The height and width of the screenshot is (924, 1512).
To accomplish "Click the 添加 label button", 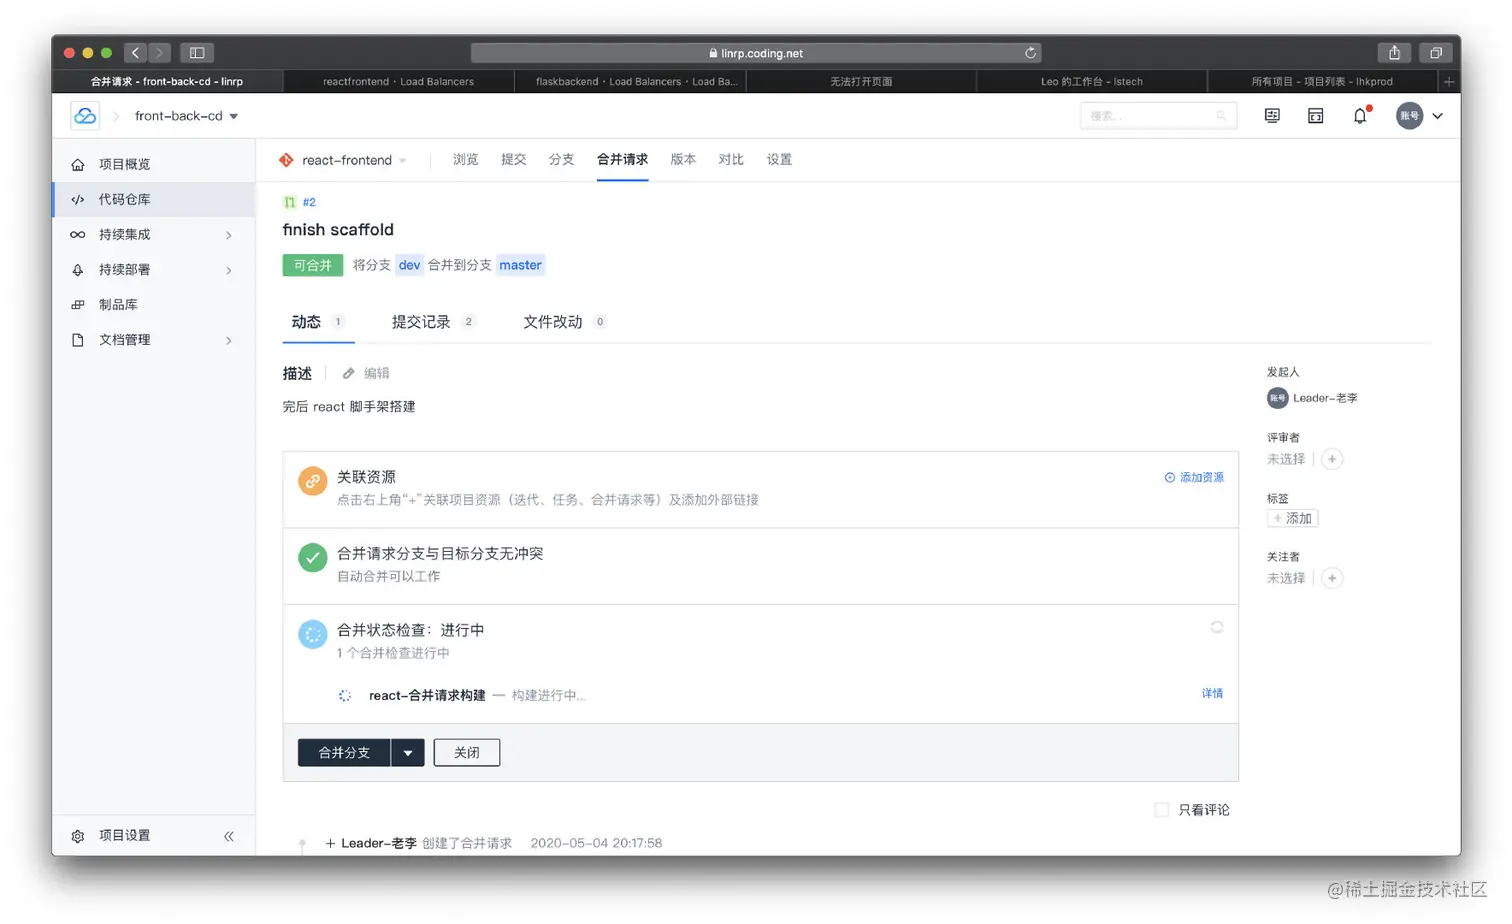I will (1293, 519).
